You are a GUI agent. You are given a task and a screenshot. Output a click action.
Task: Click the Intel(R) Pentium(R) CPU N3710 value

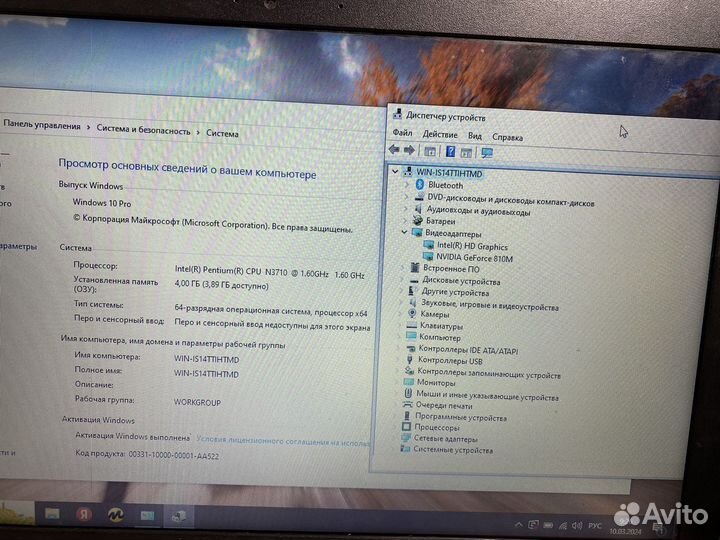270,272
